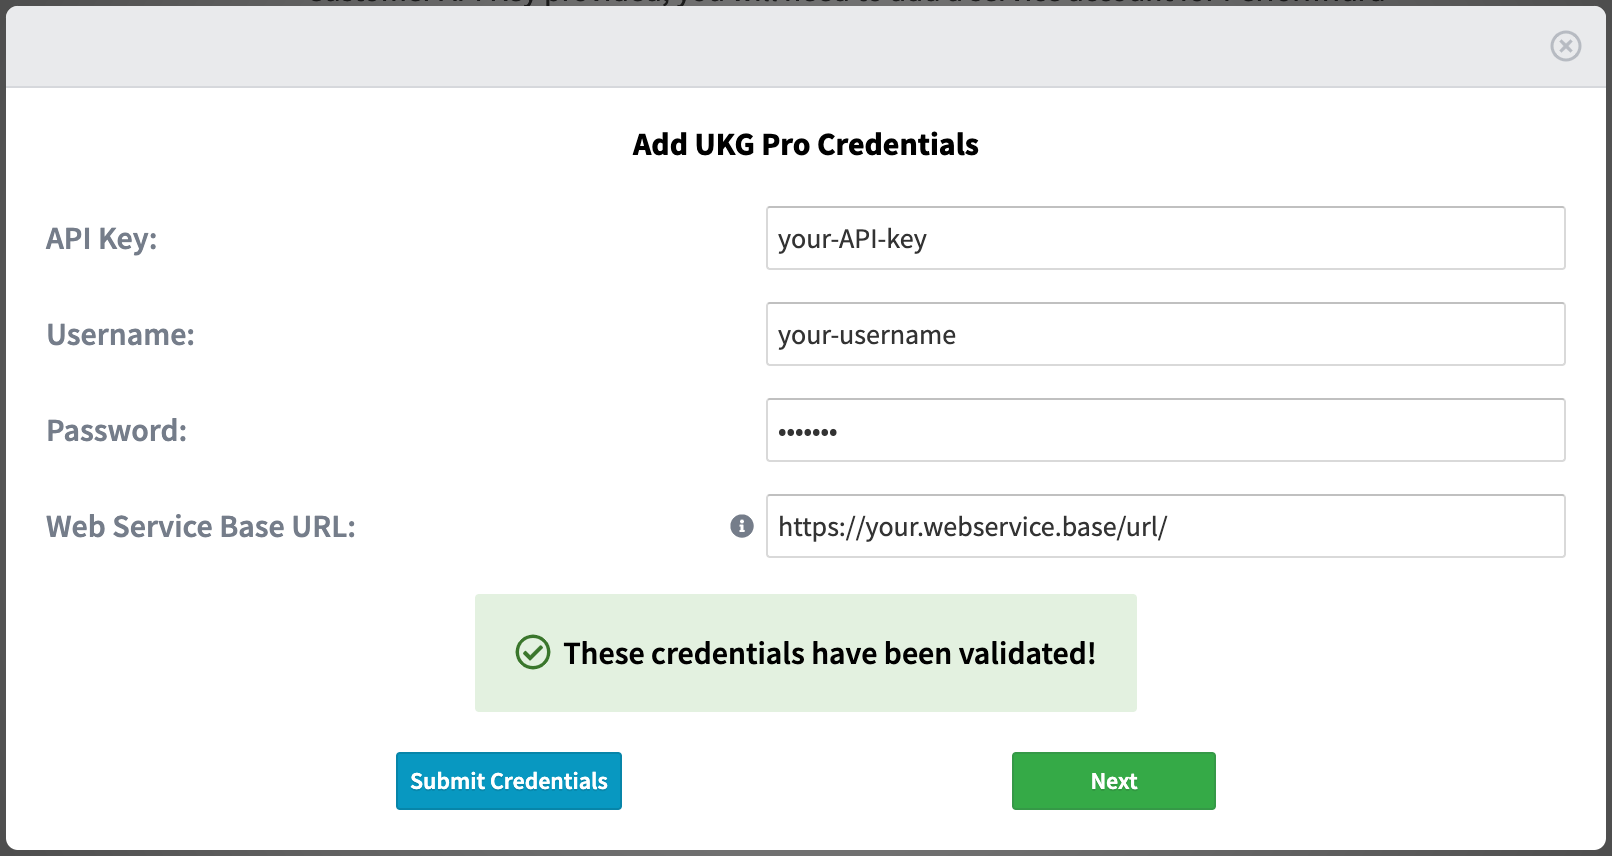Click the "https://your.webservice.base/url/" text
Screen dimensions: 1612x856
point(972,527)
